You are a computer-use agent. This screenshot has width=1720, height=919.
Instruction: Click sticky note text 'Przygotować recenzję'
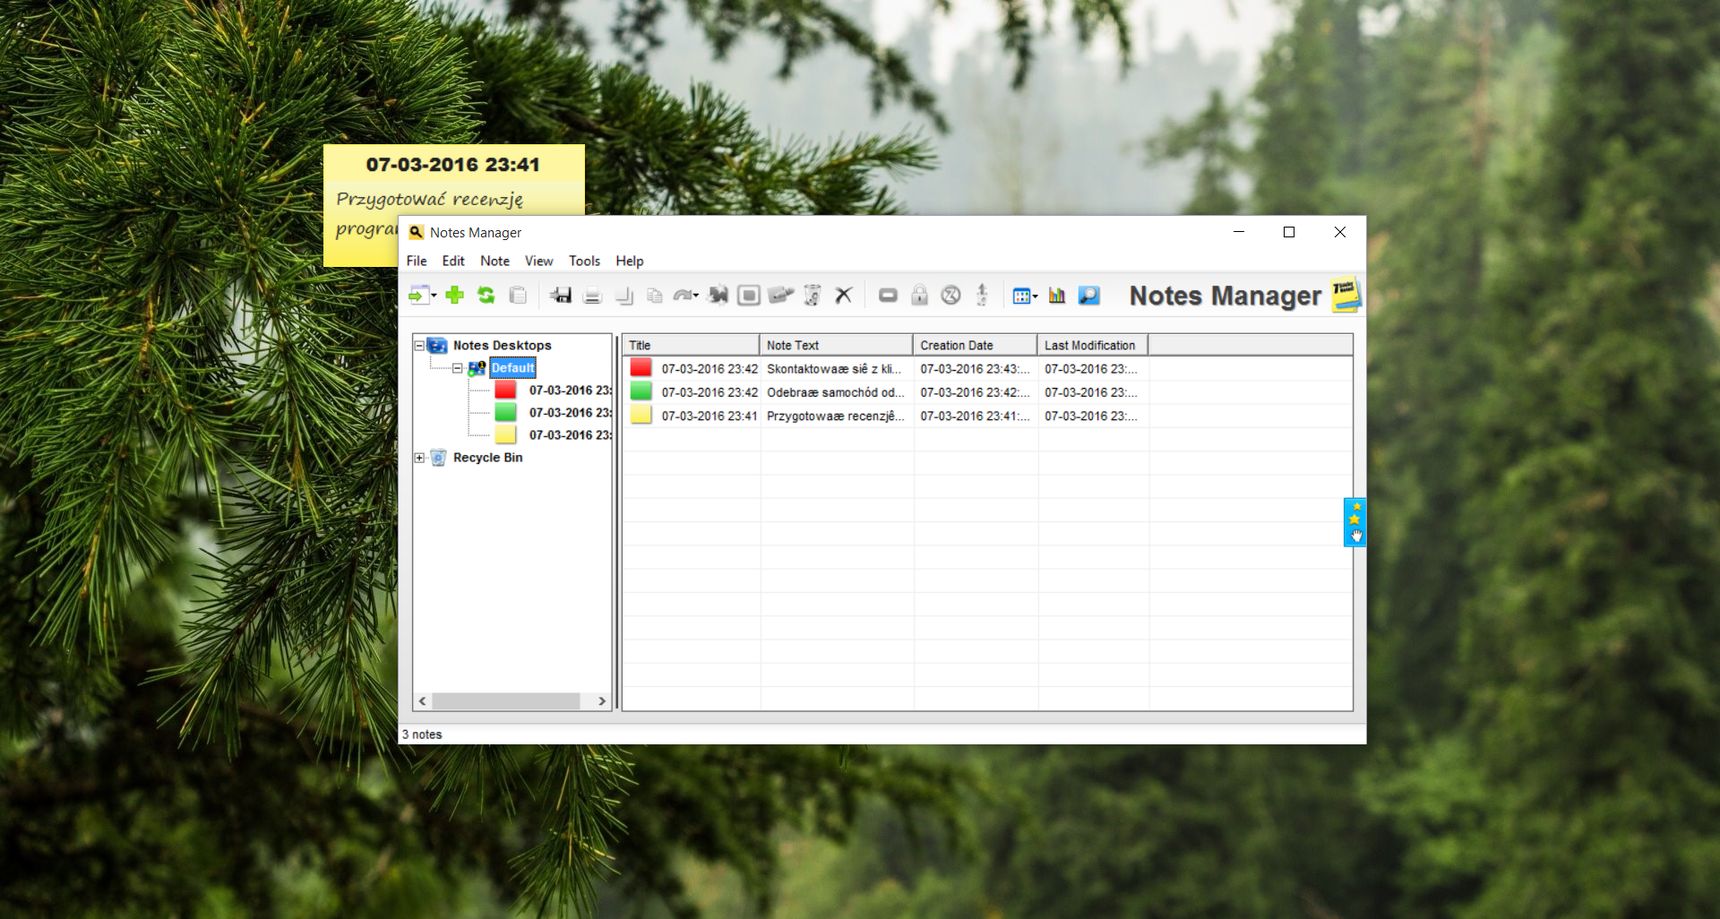pyautogui.click(x=430, y=199)
